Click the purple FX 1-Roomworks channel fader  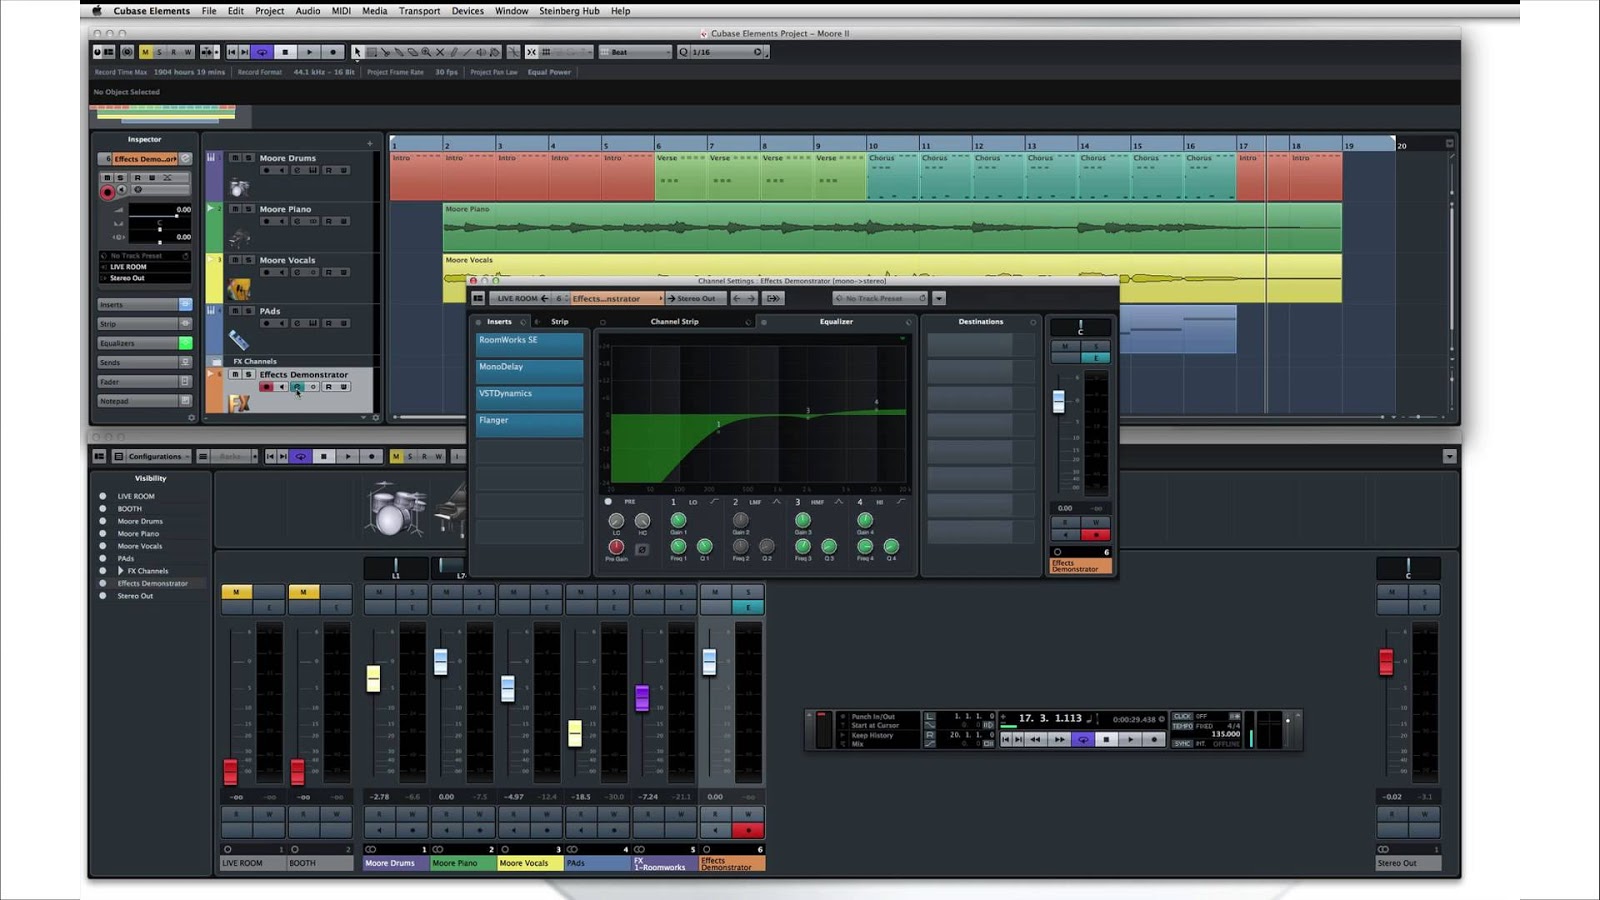point(642,698)
